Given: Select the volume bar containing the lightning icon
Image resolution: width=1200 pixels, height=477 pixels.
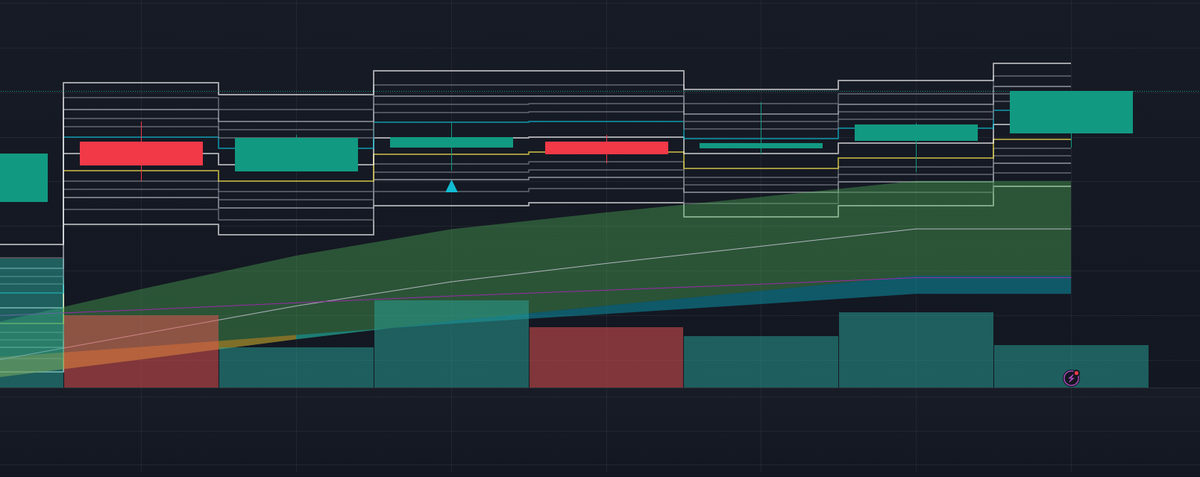Looking at the screenshot, I should click(x=1071, y=366).
